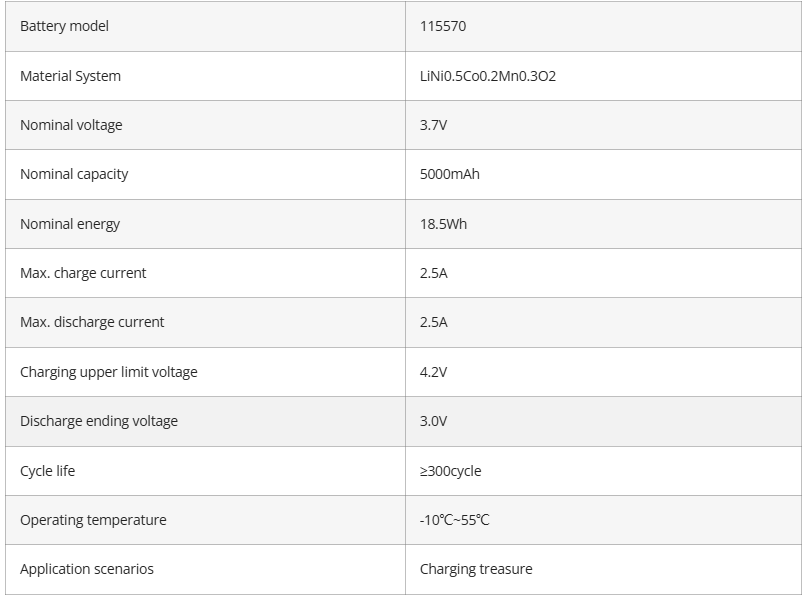Click the Nominal energy label

70,224
